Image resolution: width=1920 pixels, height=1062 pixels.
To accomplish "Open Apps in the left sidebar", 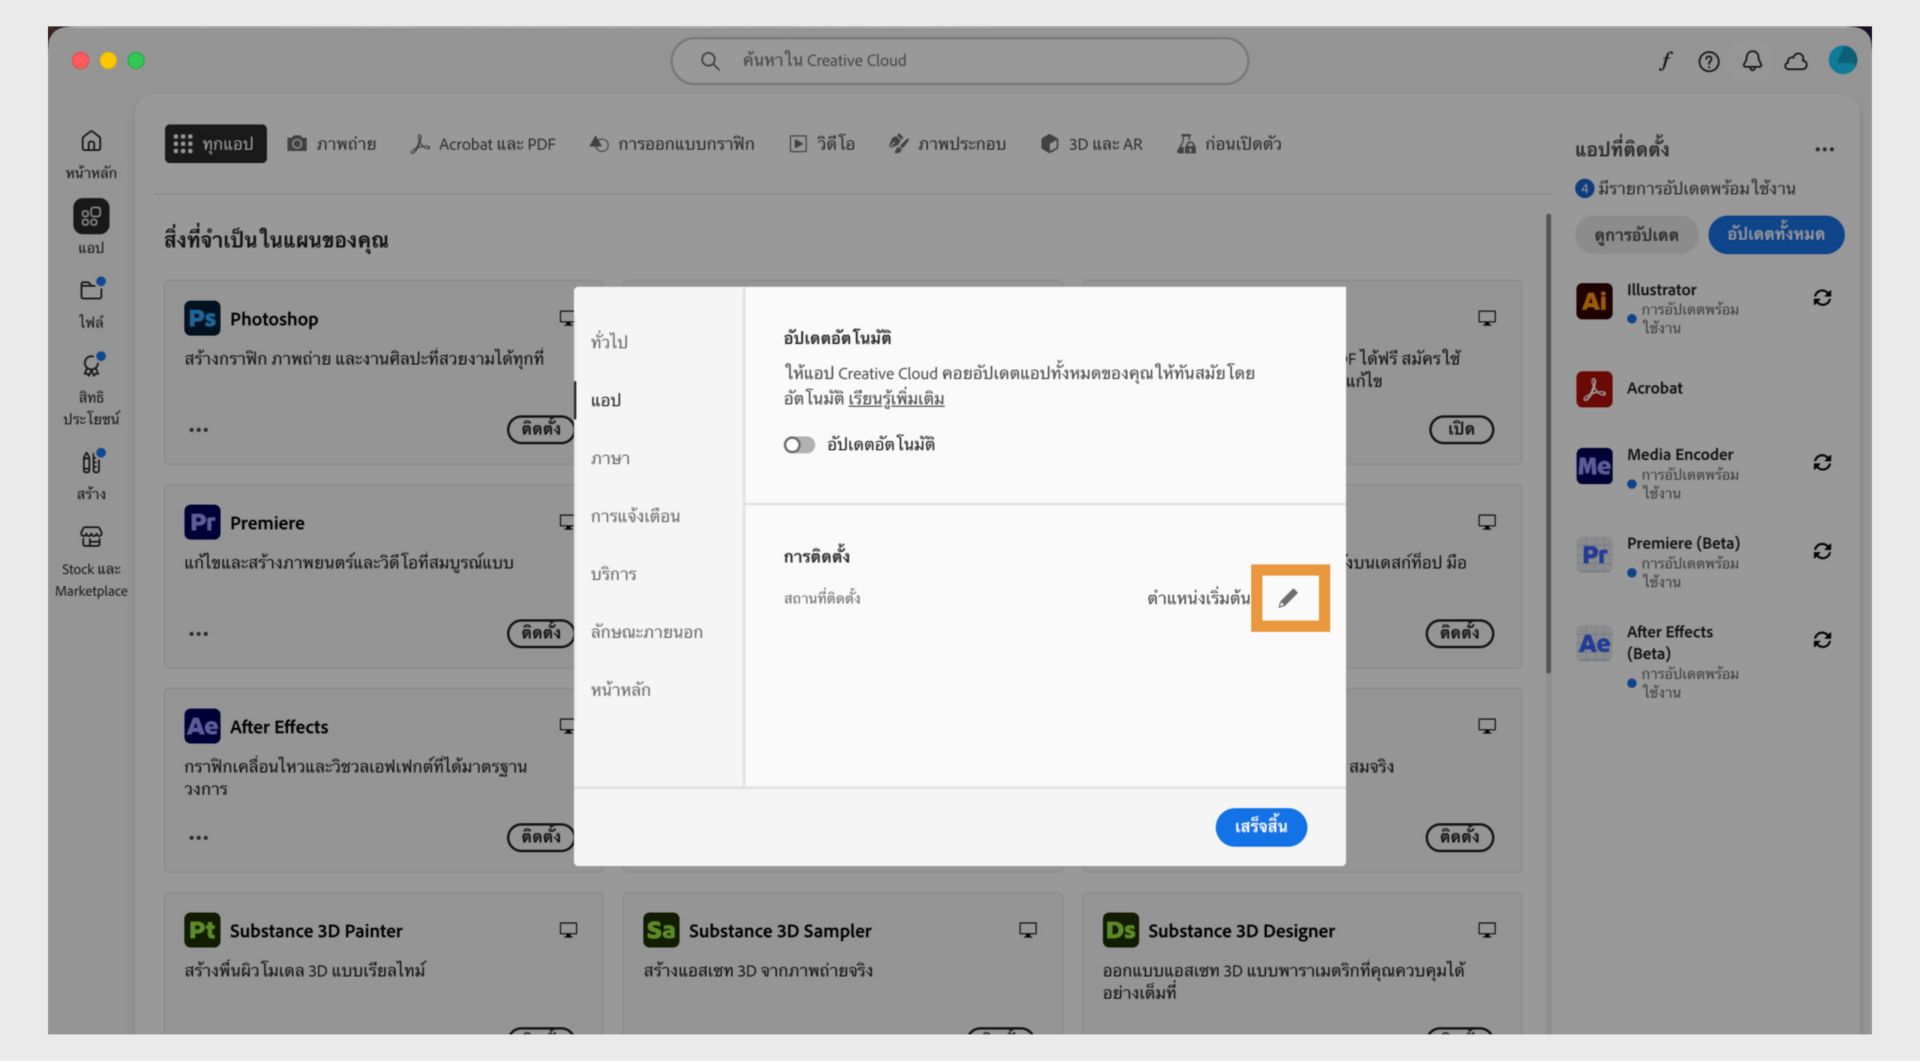I will click(91, 227).
